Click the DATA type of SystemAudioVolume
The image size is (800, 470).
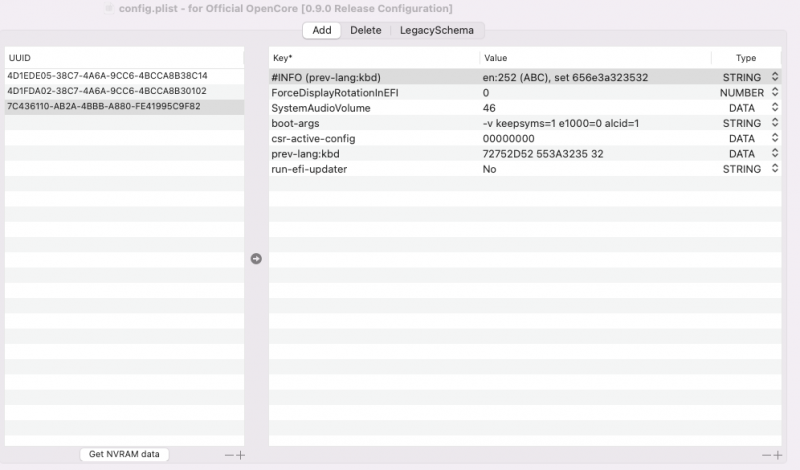(x=742, y=108)
